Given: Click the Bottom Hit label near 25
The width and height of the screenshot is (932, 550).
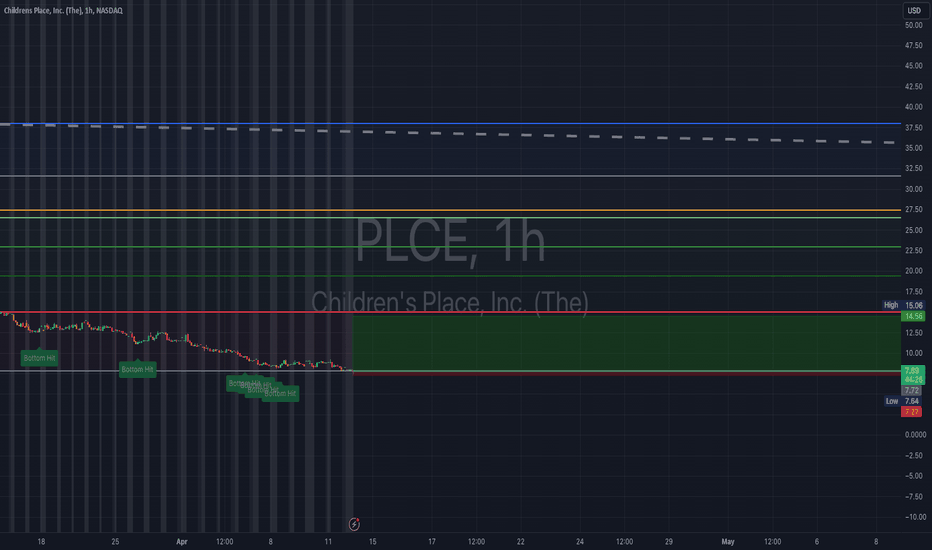Looking at the screenshot, I should click(x=137, y=369).
